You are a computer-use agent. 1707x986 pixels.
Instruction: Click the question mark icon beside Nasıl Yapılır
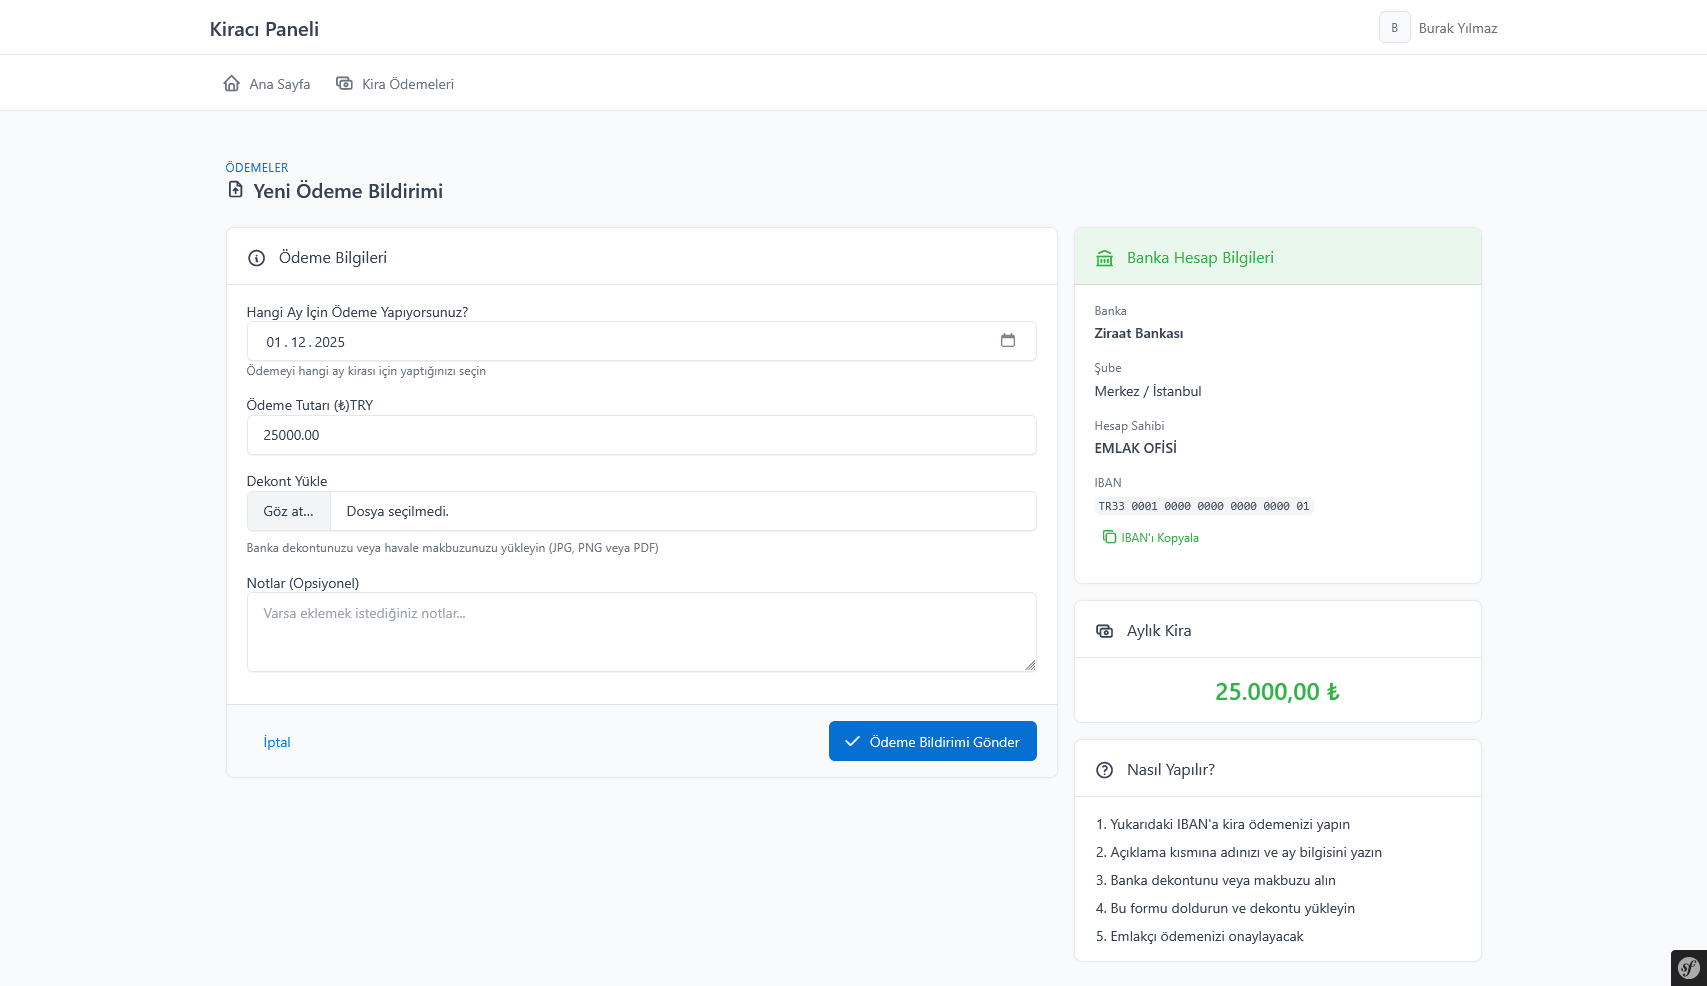1104,770
